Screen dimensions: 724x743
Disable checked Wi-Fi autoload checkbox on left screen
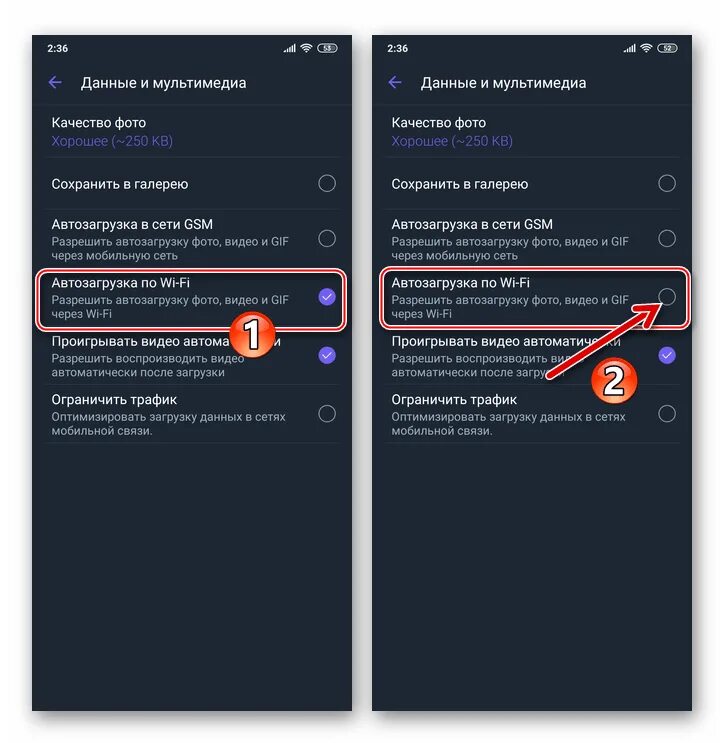(327, 297)
